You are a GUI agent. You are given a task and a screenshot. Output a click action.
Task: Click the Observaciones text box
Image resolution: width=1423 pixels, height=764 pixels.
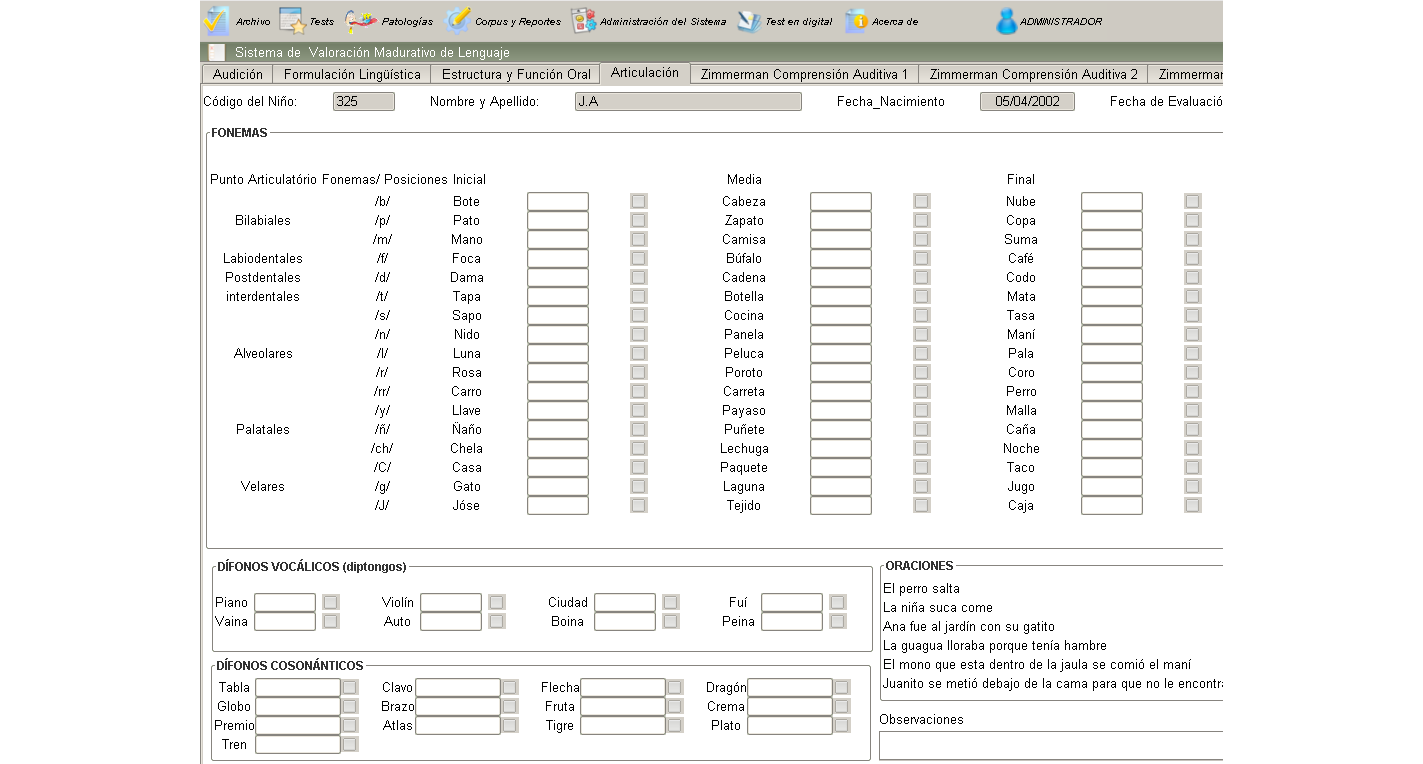click(x=1050, y=745)
